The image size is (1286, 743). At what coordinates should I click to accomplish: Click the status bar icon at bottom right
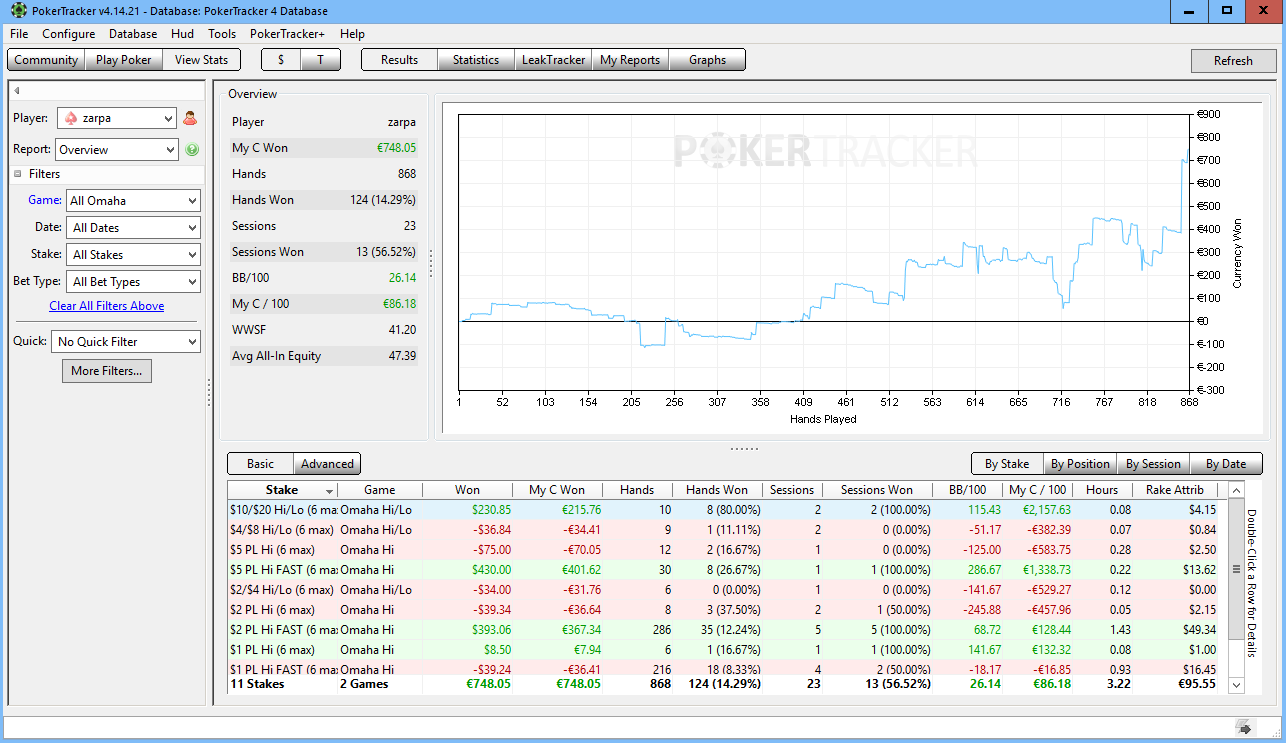1243,727
